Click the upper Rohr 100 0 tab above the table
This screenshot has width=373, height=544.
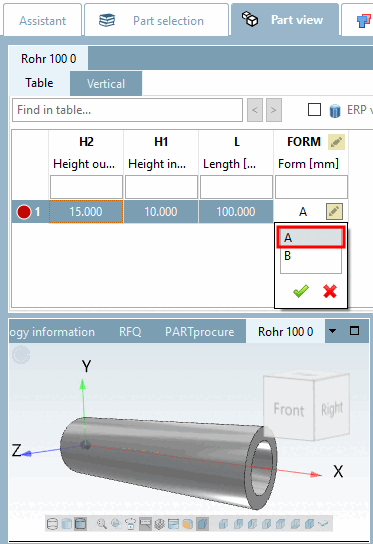click(48, 59)
